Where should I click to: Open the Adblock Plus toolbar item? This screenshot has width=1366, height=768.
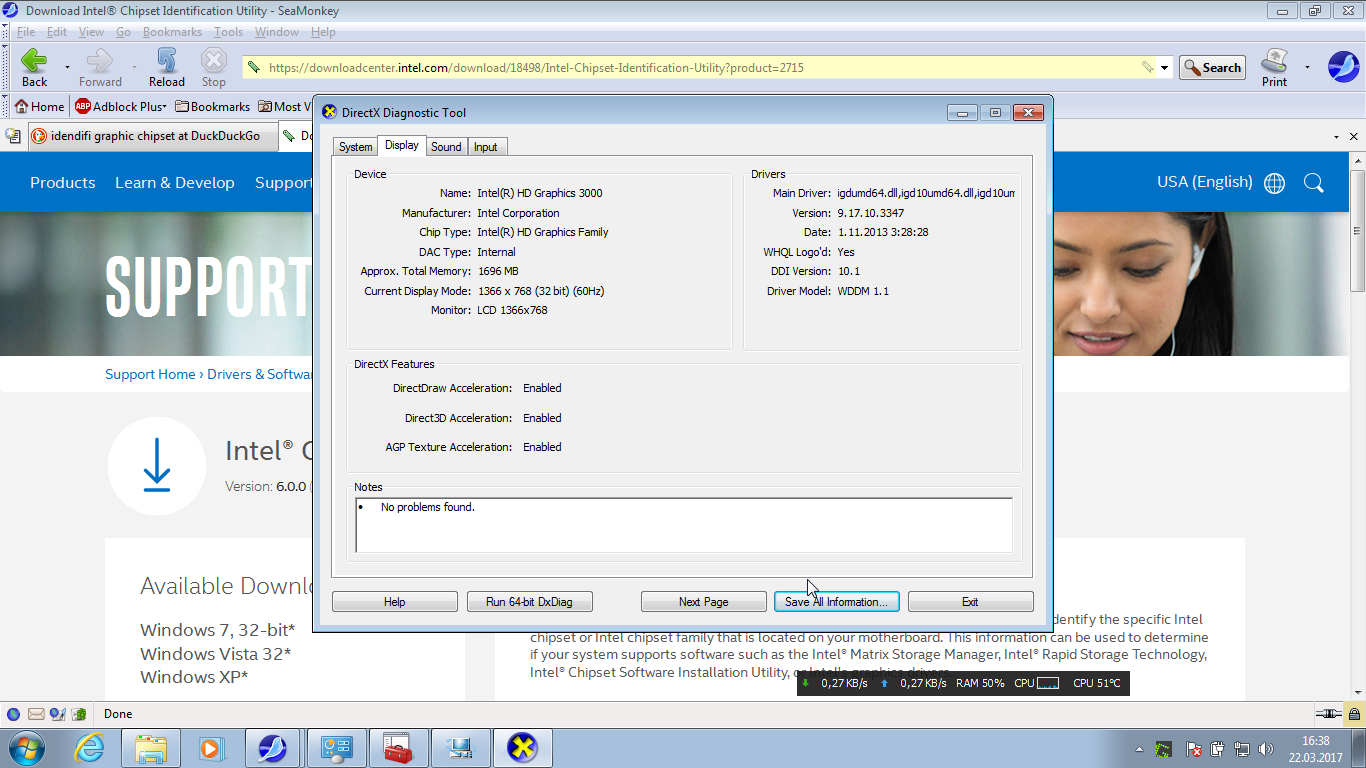120,107
